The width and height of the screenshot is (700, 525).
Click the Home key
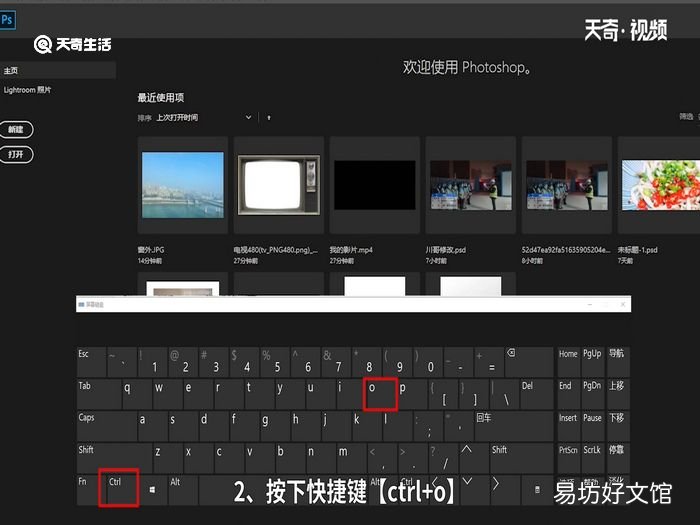(568, 362)
